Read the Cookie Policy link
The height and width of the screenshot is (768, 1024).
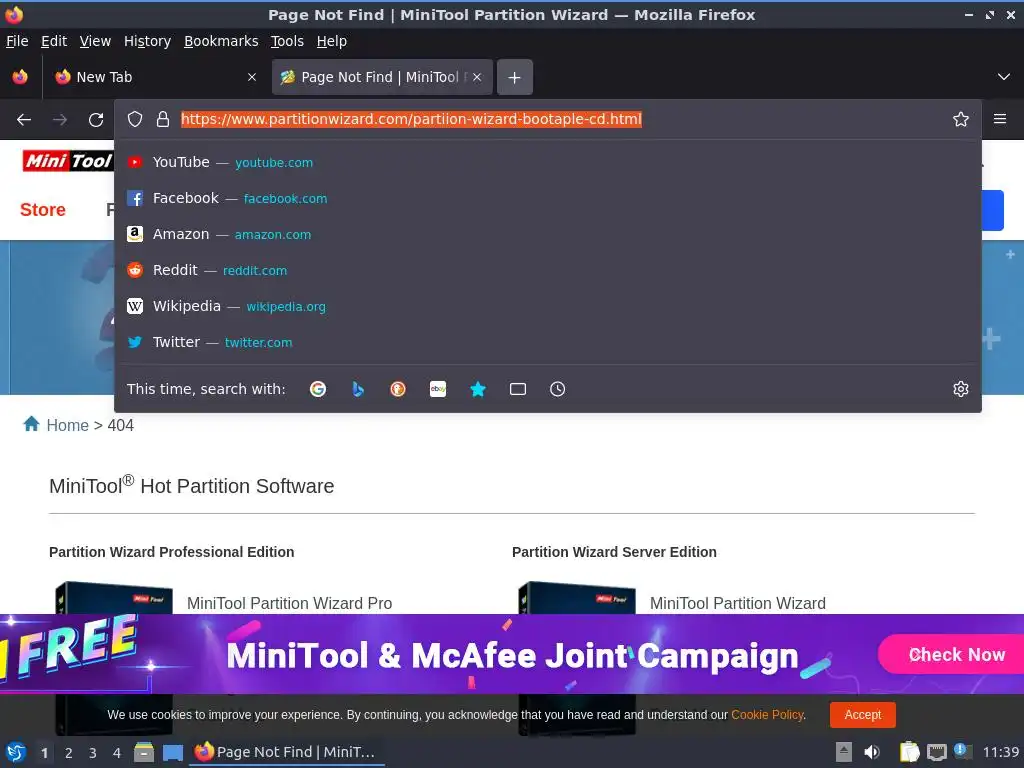[767, 714]
